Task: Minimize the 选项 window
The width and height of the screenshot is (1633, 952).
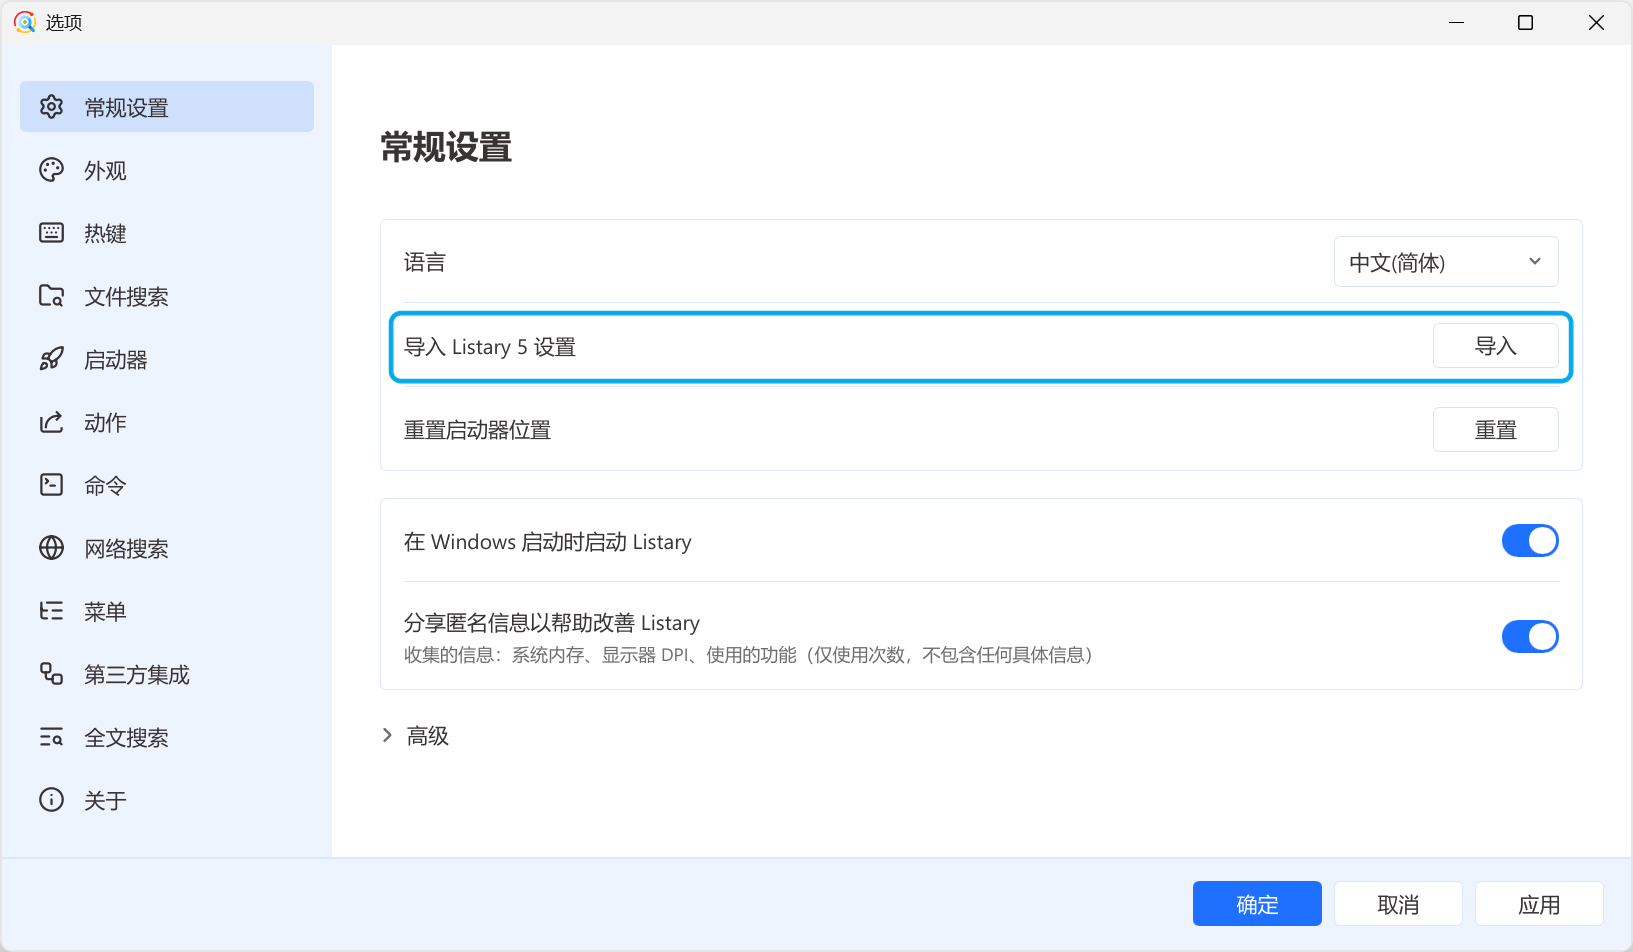Action: 1456,22
